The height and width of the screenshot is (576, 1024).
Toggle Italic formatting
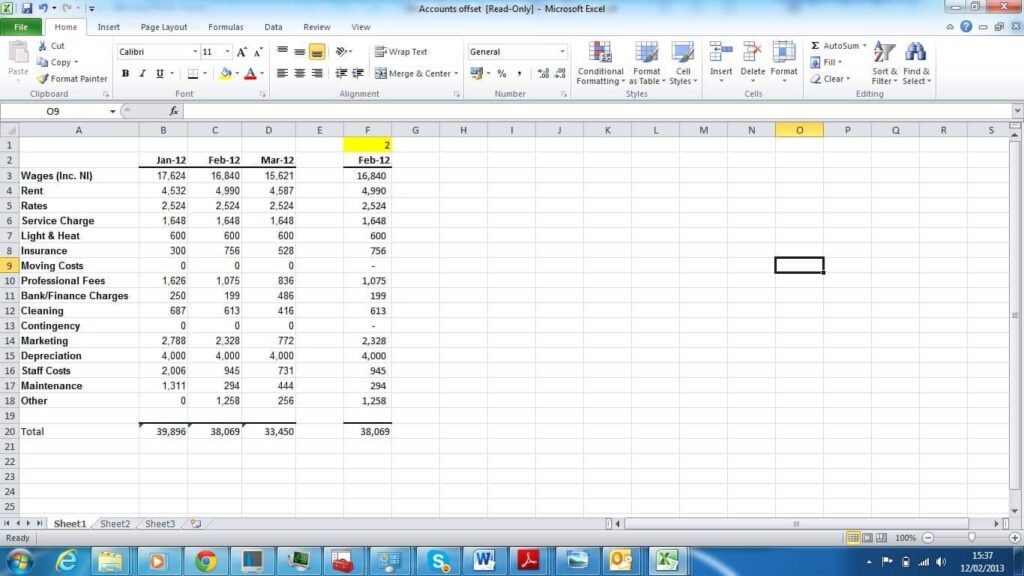pos(143,73)
